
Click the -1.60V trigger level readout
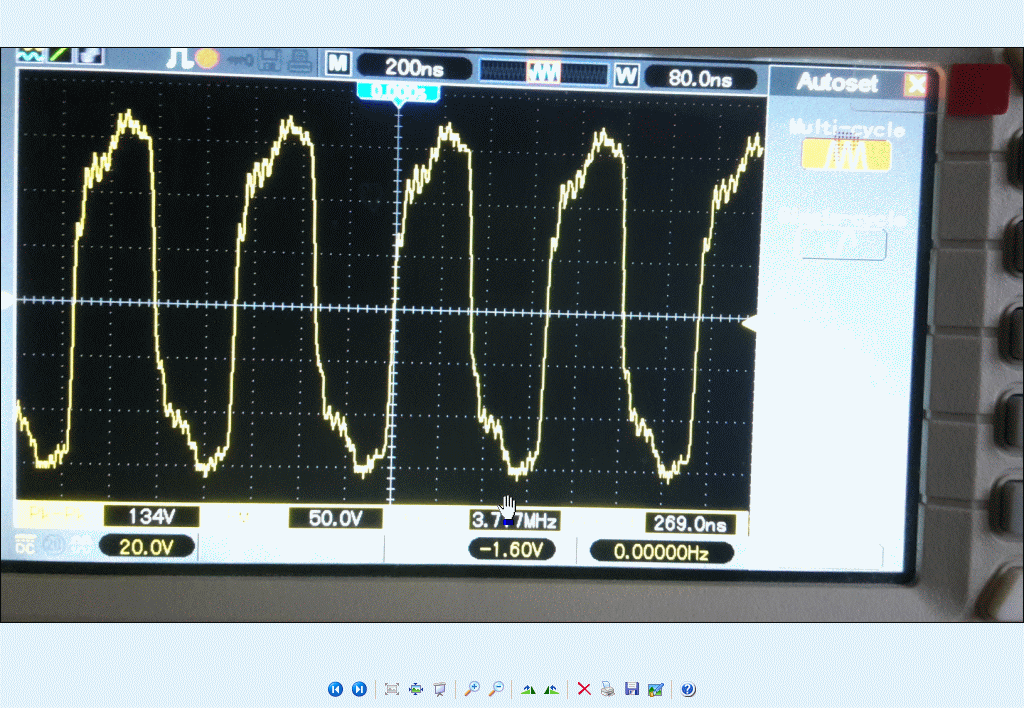pos(511,550)
